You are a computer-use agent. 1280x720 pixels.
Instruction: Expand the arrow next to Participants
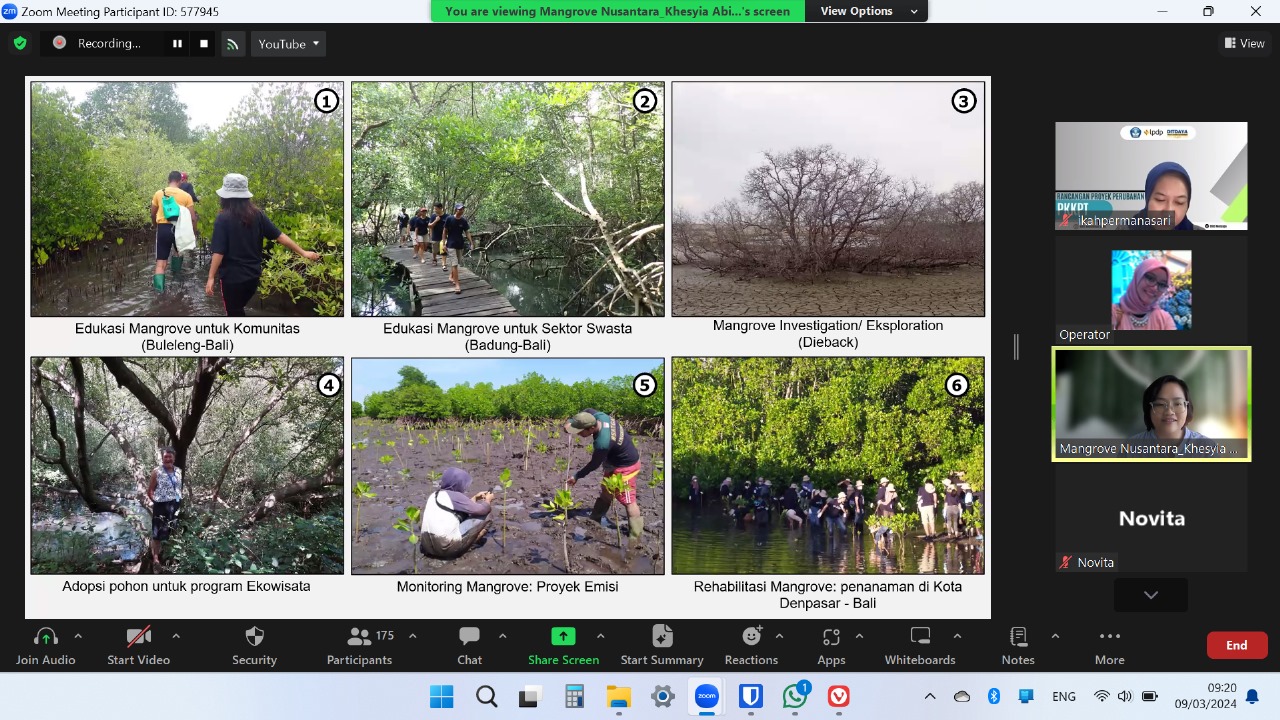tap(412, 636)
